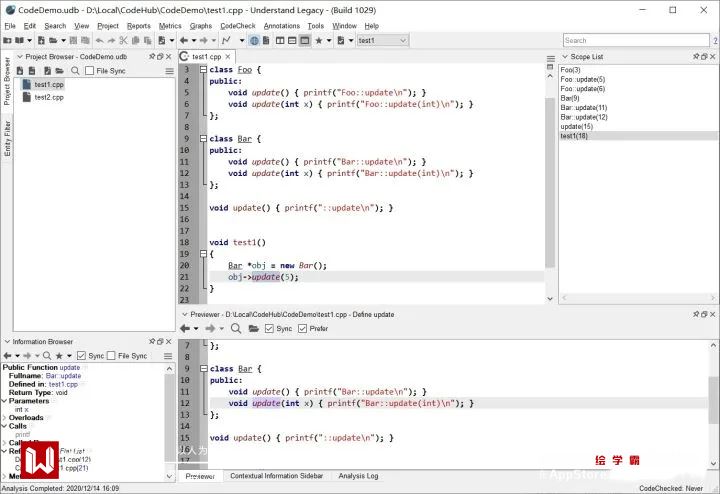Open the Reports menu
The height and width of the screenshot is (494, 720).
(139, 26)
